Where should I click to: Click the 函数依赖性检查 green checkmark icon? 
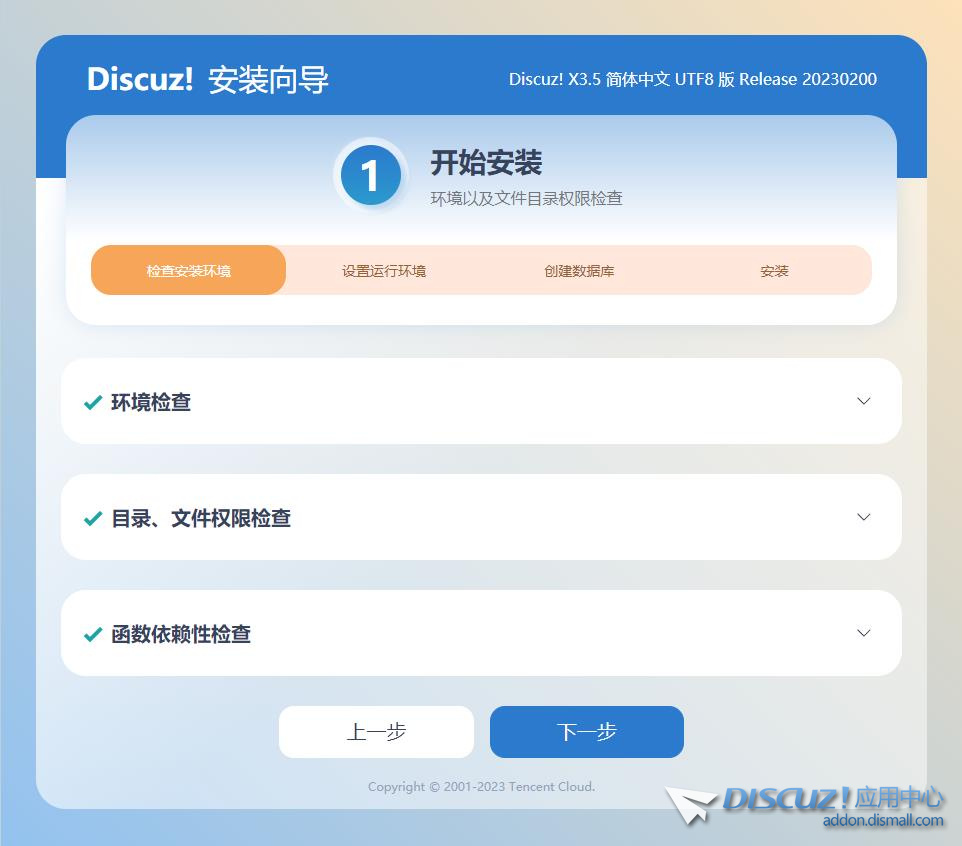point(93,634)
